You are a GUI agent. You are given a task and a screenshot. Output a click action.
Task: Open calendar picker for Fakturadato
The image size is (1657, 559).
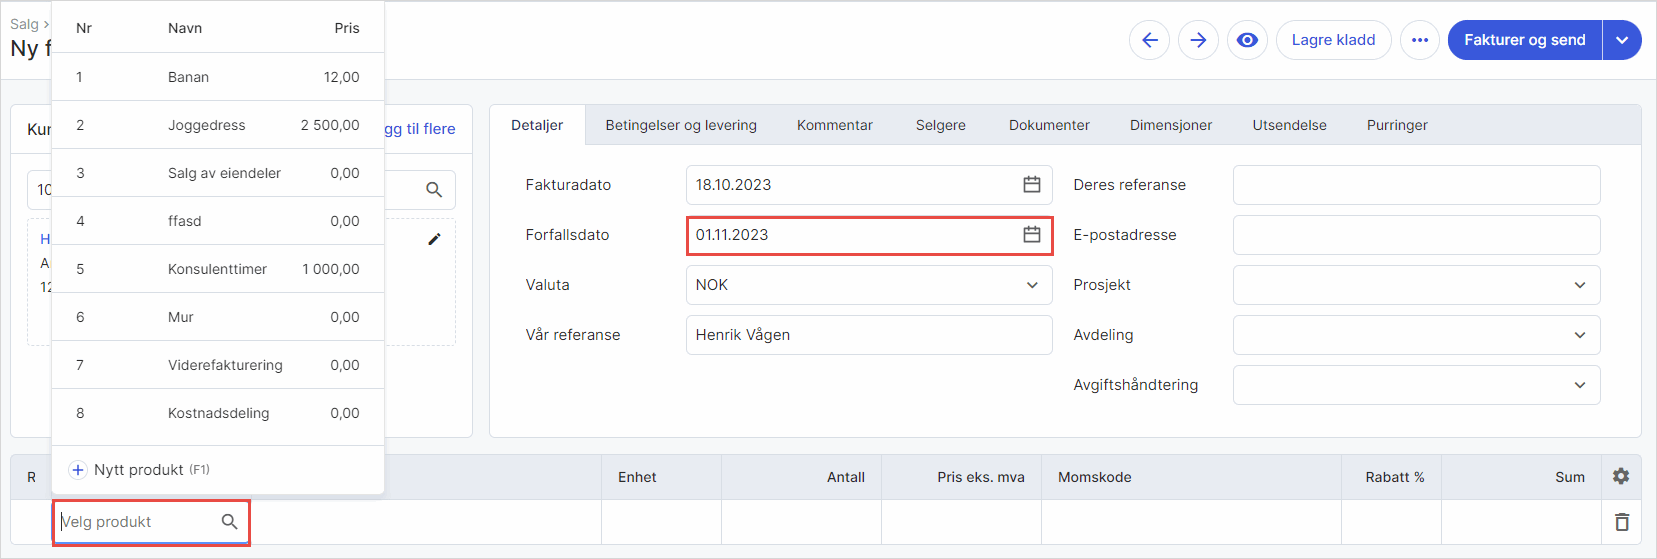(x=1032, y=185)
